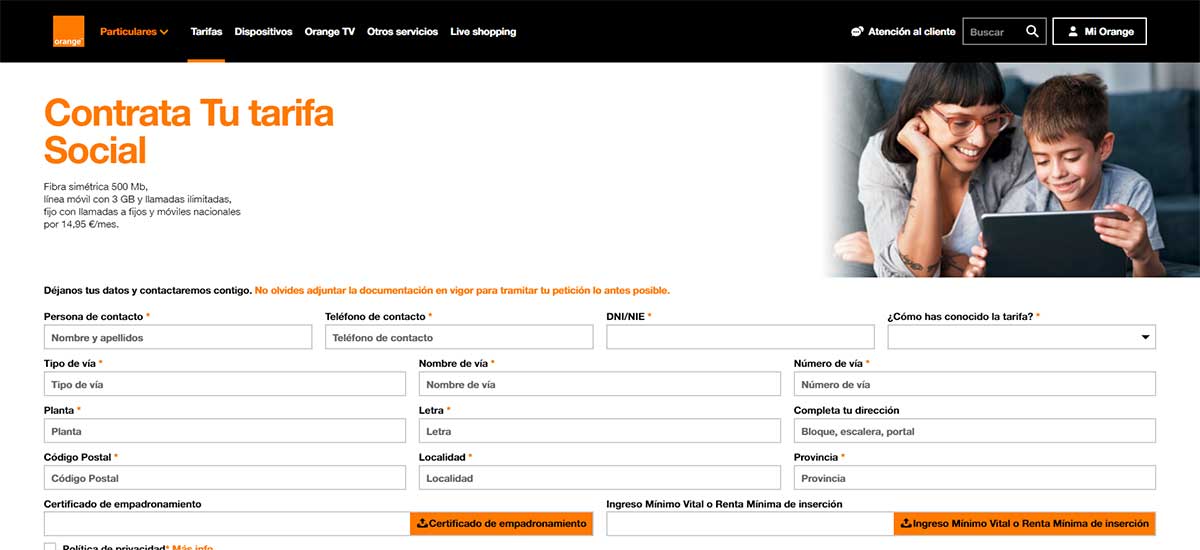Select Orange TV in the navigation bar
1200x550 pixels.
click(x=329, y=32)
